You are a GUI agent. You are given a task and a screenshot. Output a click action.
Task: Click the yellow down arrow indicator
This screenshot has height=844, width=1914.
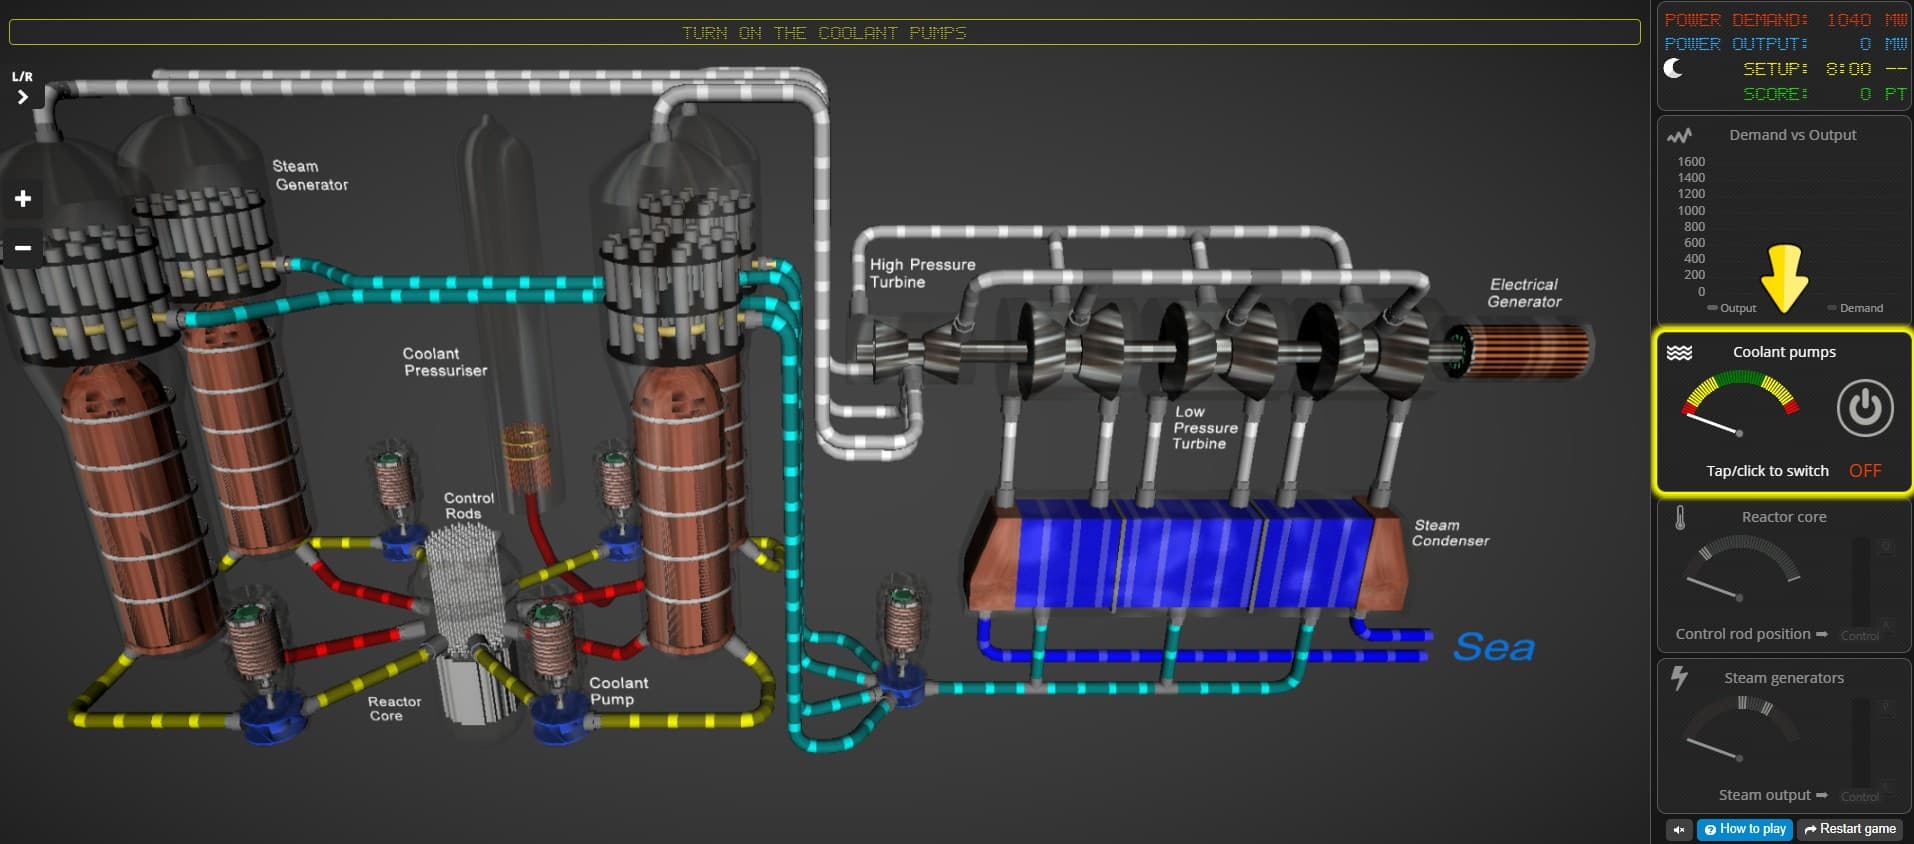[1784, 278]
